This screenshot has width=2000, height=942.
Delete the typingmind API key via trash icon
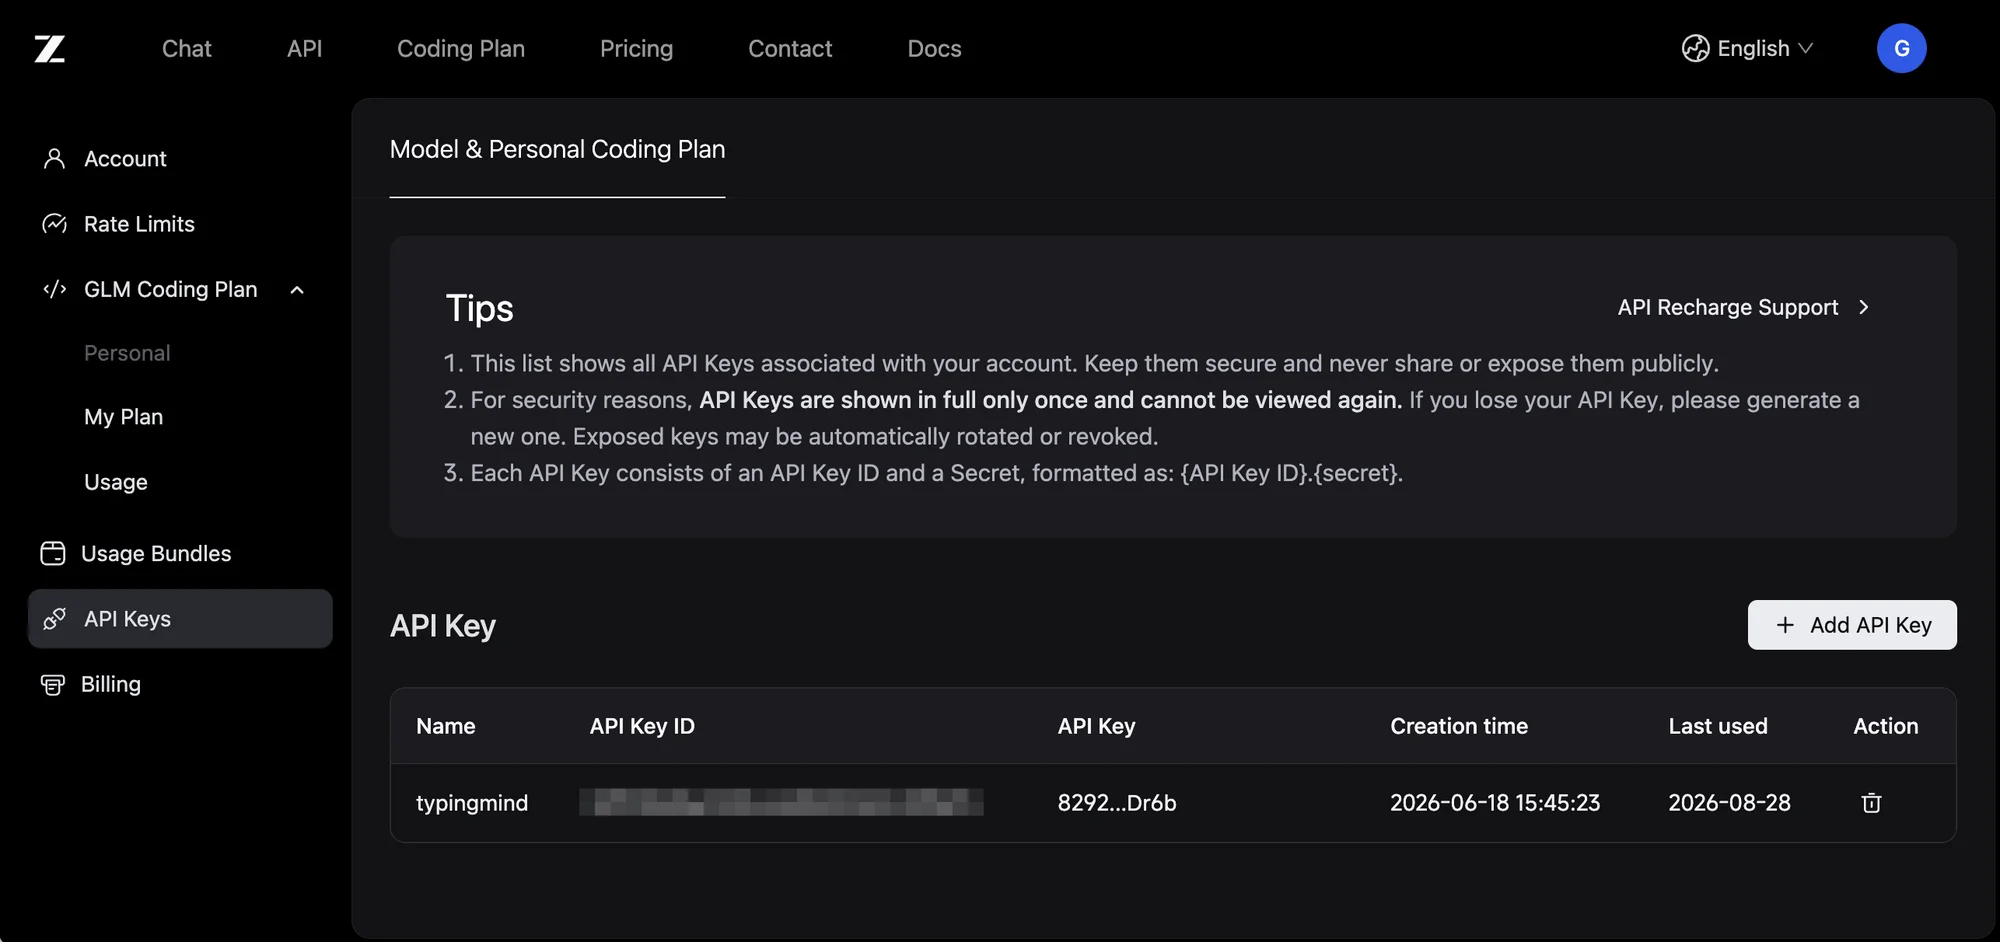pyautogui.click(x=1871, y=803)
